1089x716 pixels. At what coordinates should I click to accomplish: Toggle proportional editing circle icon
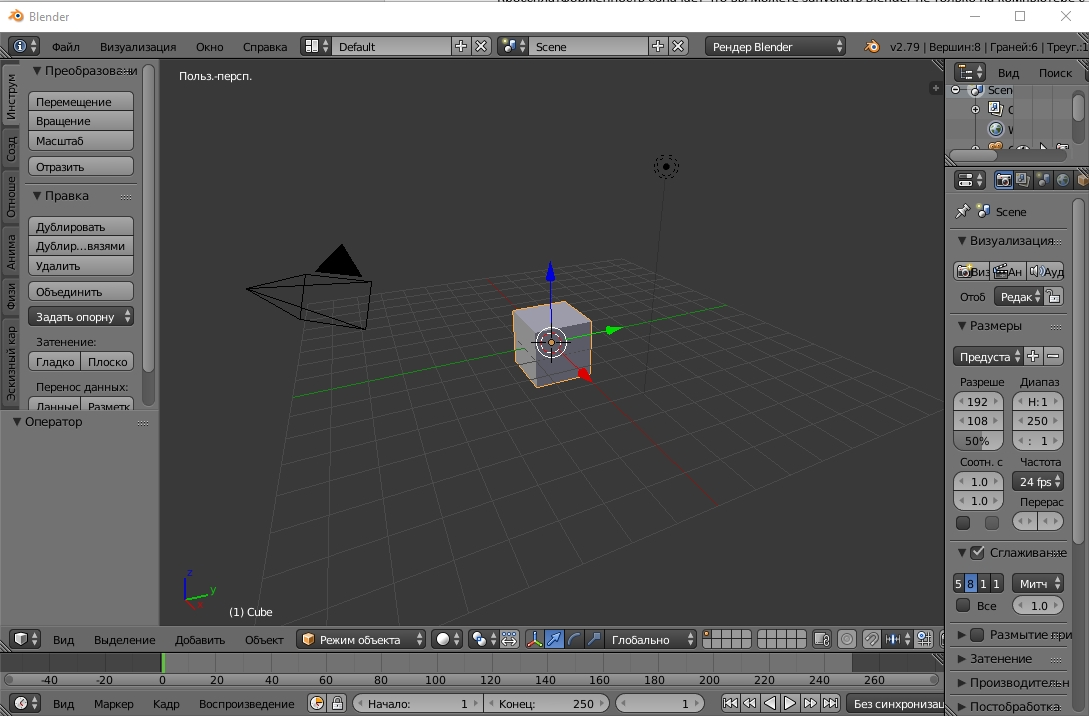(x=847, y=640)
